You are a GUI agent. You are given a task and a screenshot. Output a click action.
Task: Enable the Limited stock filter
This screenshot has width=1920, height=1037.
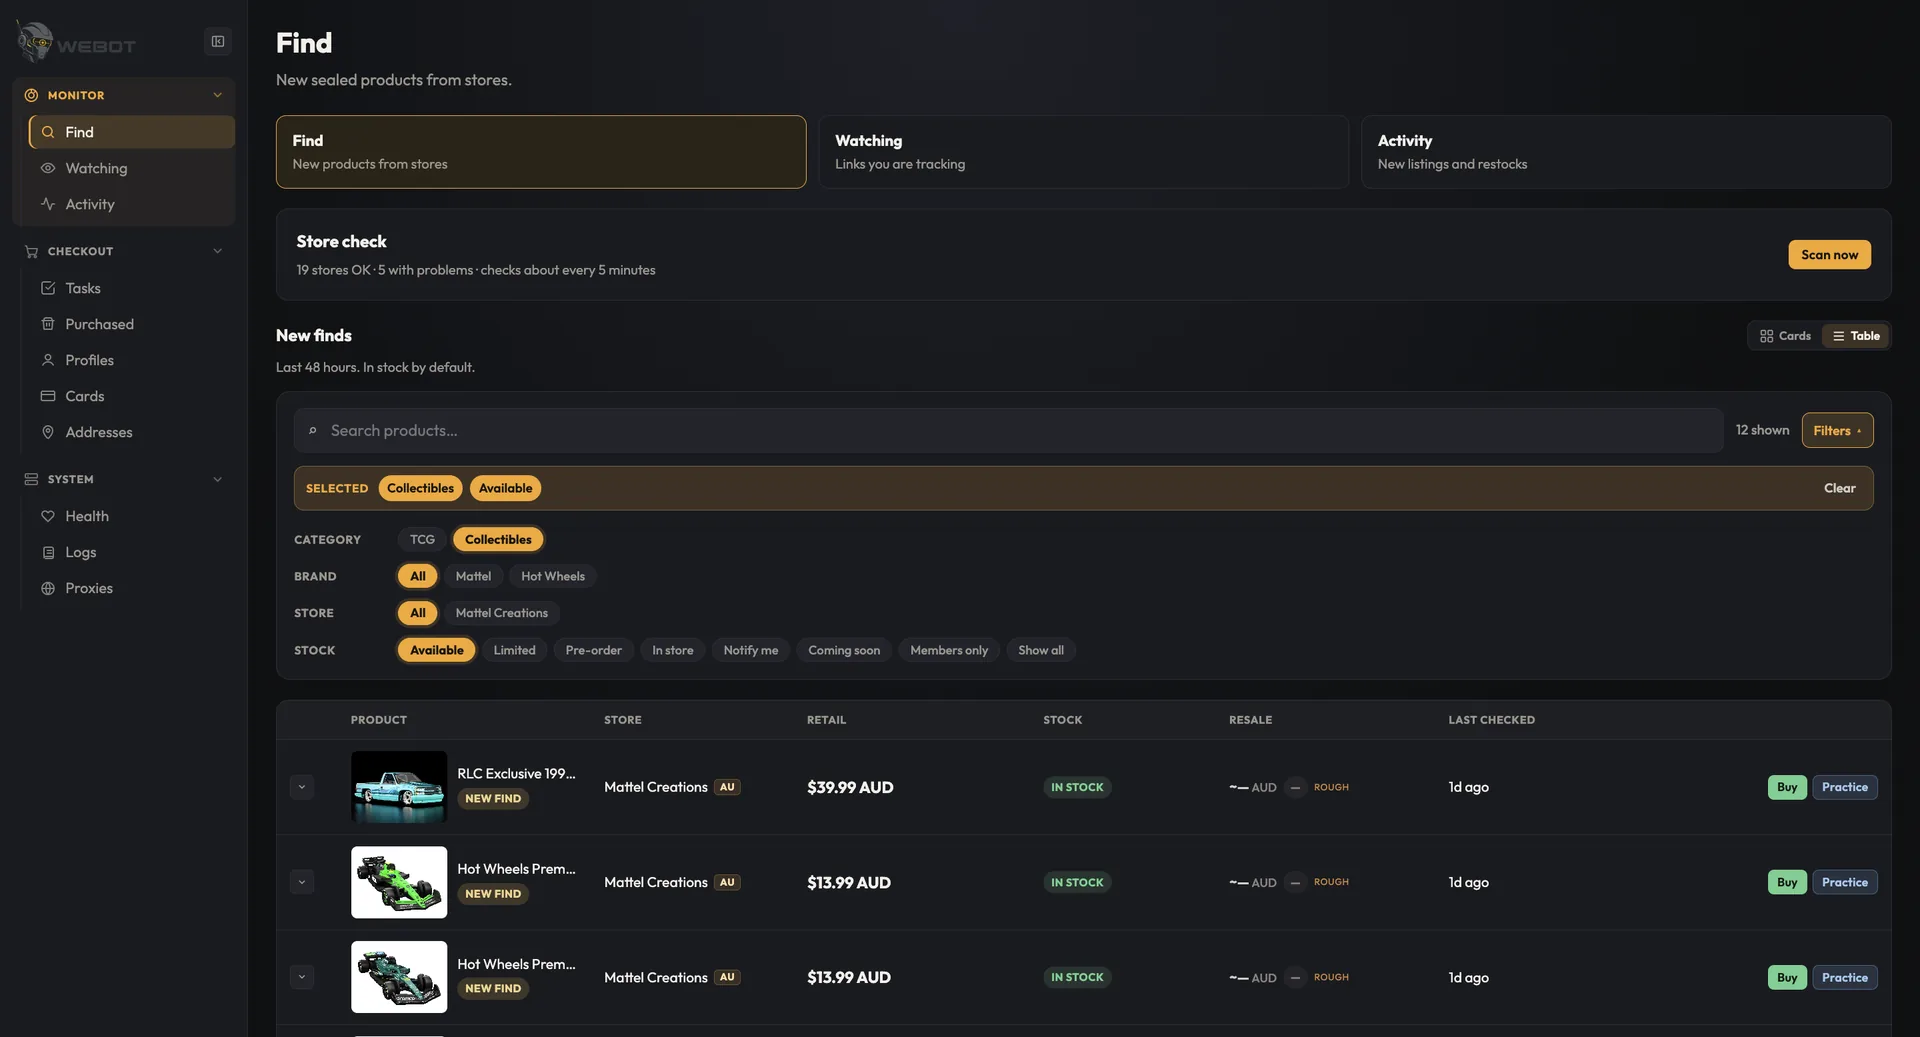pyautogui.click(x=514, y=650)
